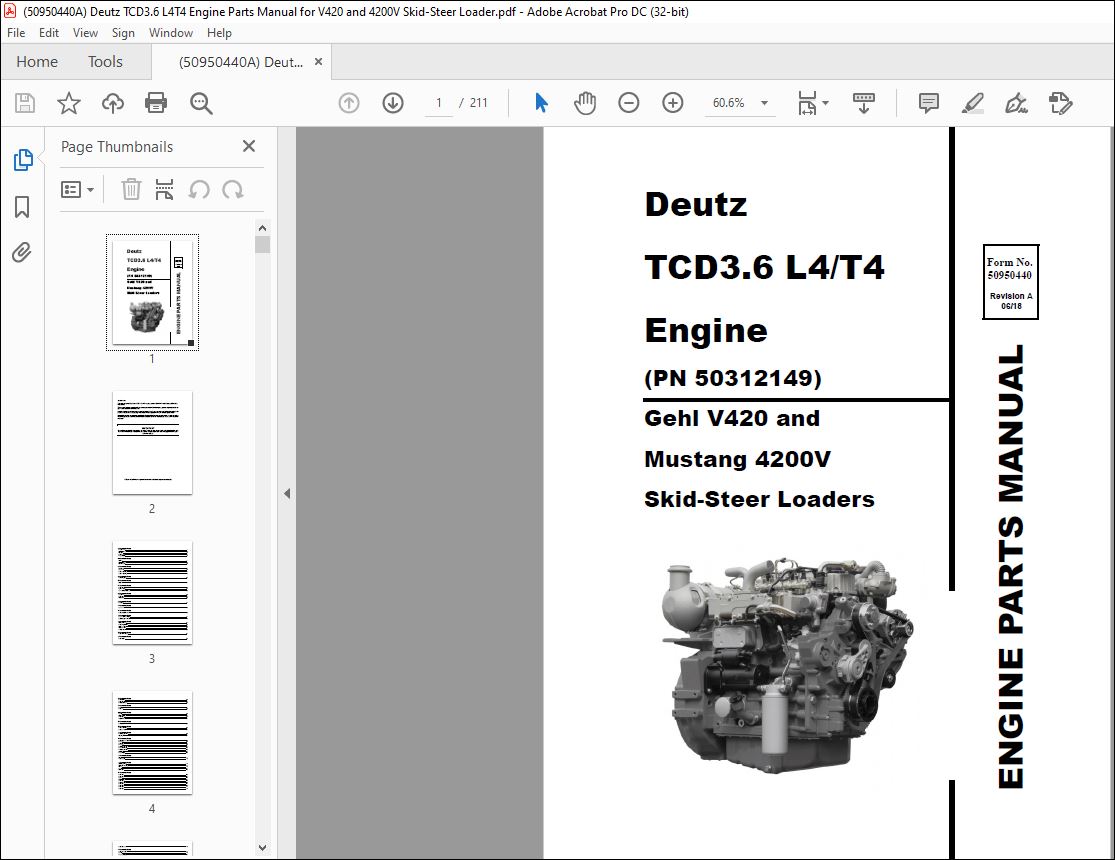Select the Highlight text pen tool
The width and height of the screenshot is (1115, 860).
coord(973,103)
